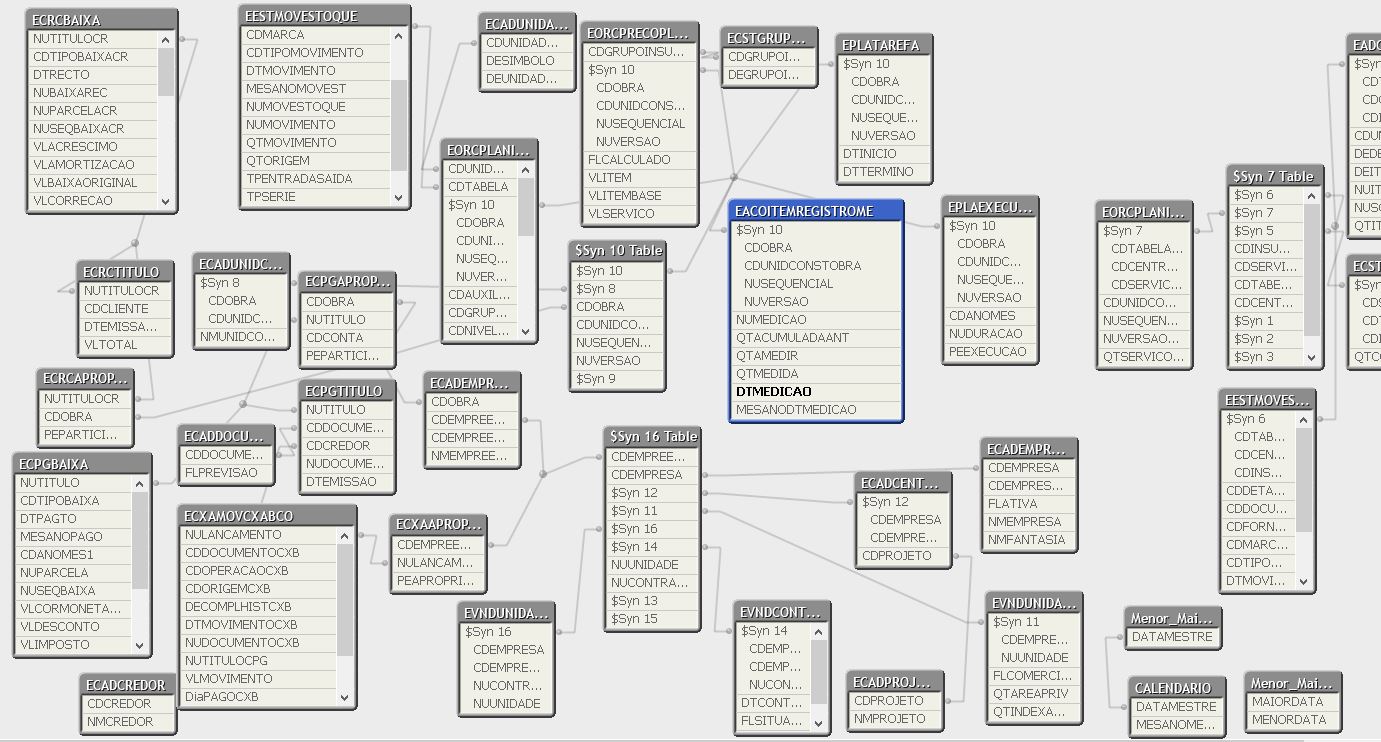Select DiaPAGOCXB field

(259, 697)
